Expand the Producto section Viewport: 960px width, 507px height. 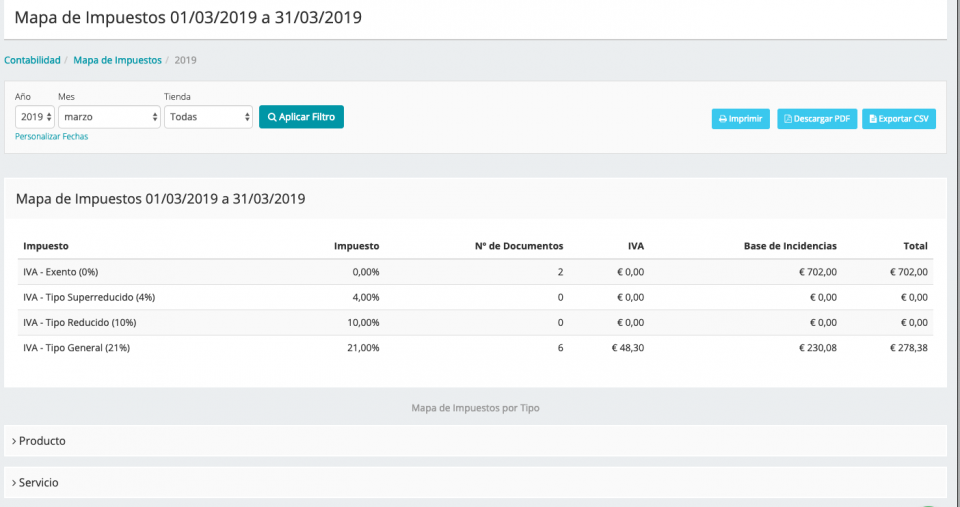pos(42,441)
